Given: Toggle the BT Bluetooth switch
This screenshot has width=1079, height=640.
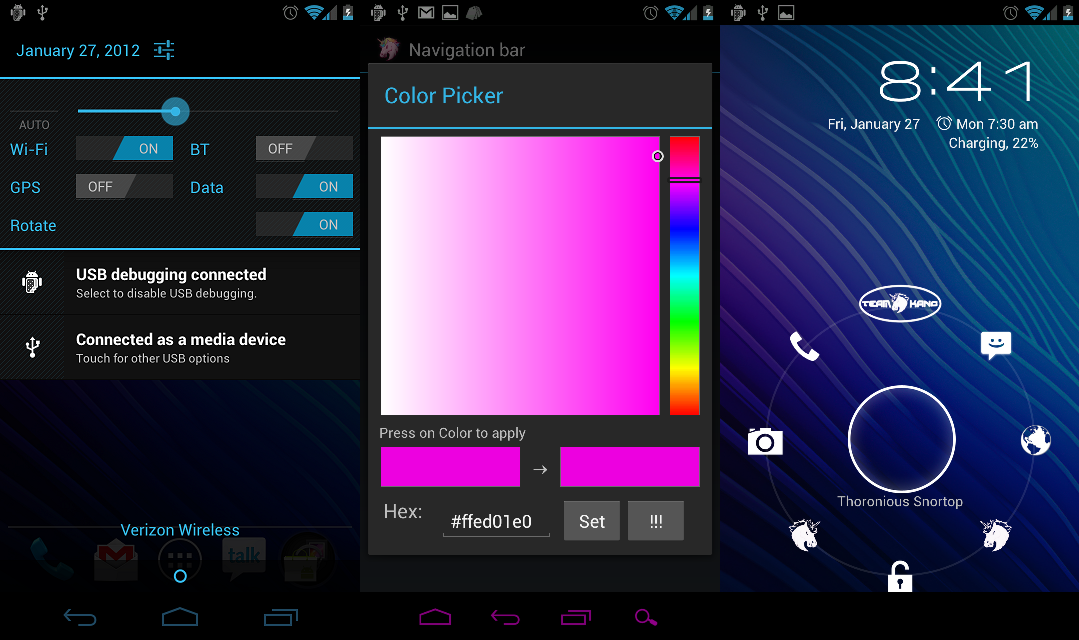Looking at the screenshot, I should (304, 149).
